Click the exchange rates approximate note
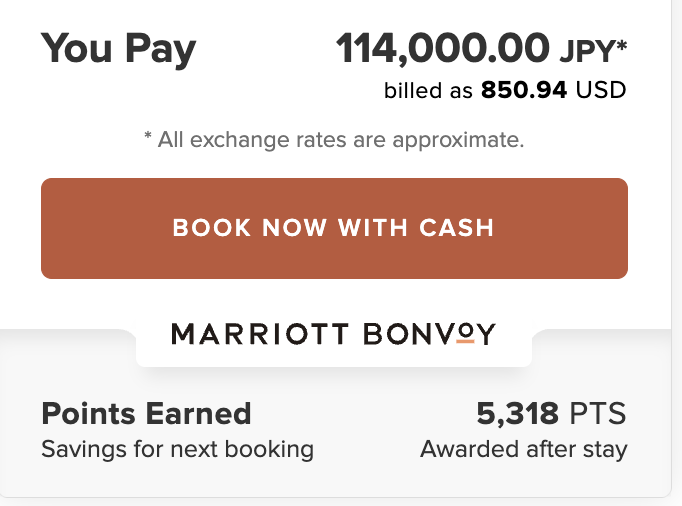This screenshot has height=506, width=682. coord(334,139)
